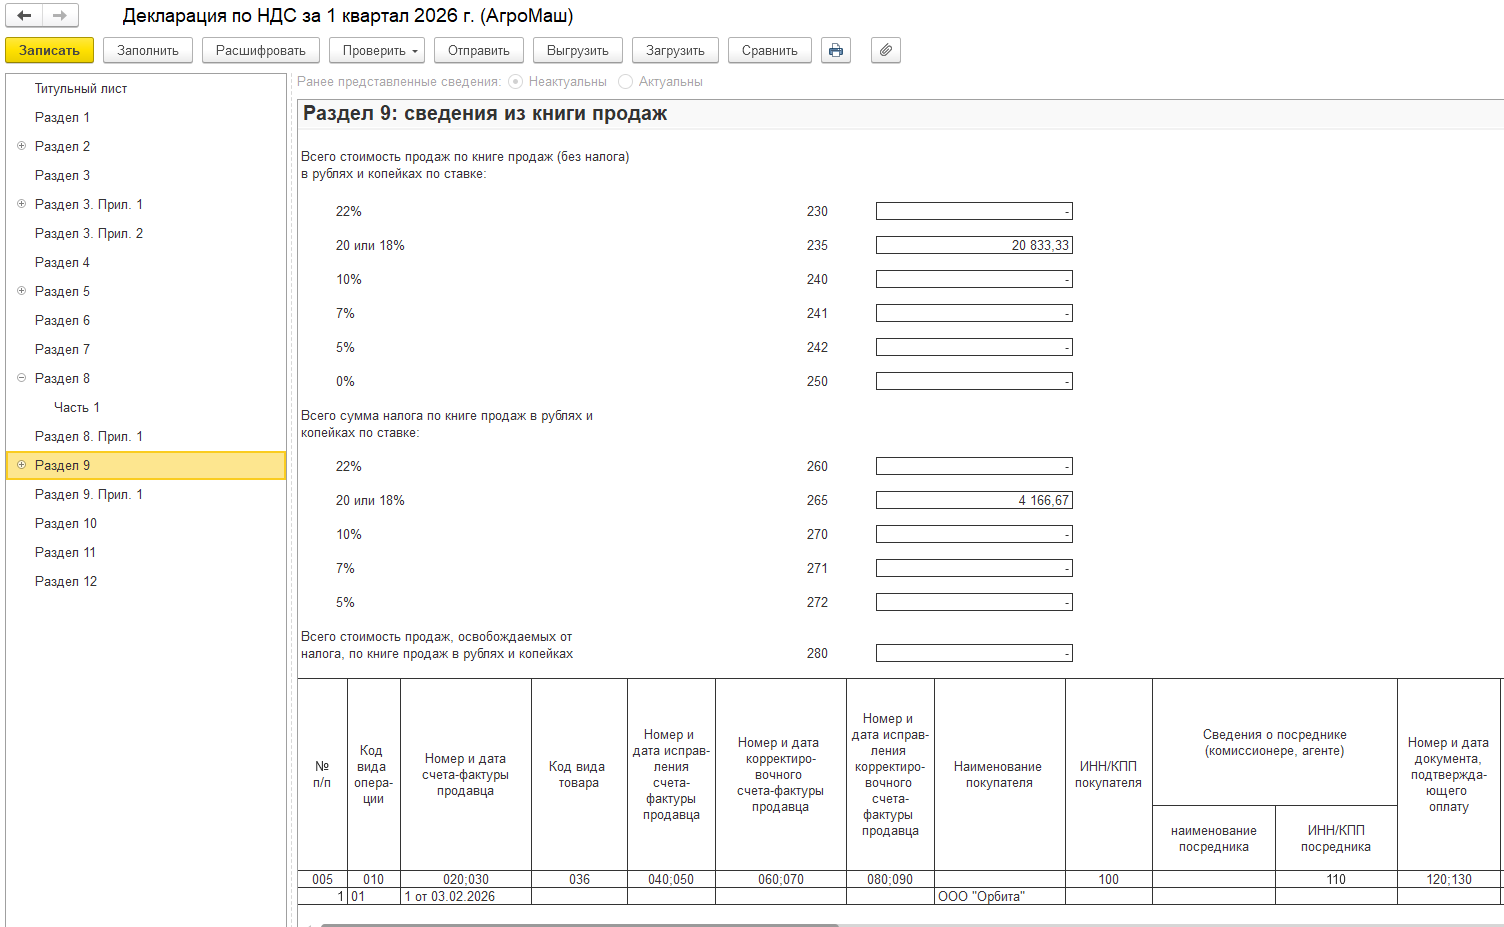The image size is (1504, 927).
Task: Click the Расшифровать button
Action: 261,50
